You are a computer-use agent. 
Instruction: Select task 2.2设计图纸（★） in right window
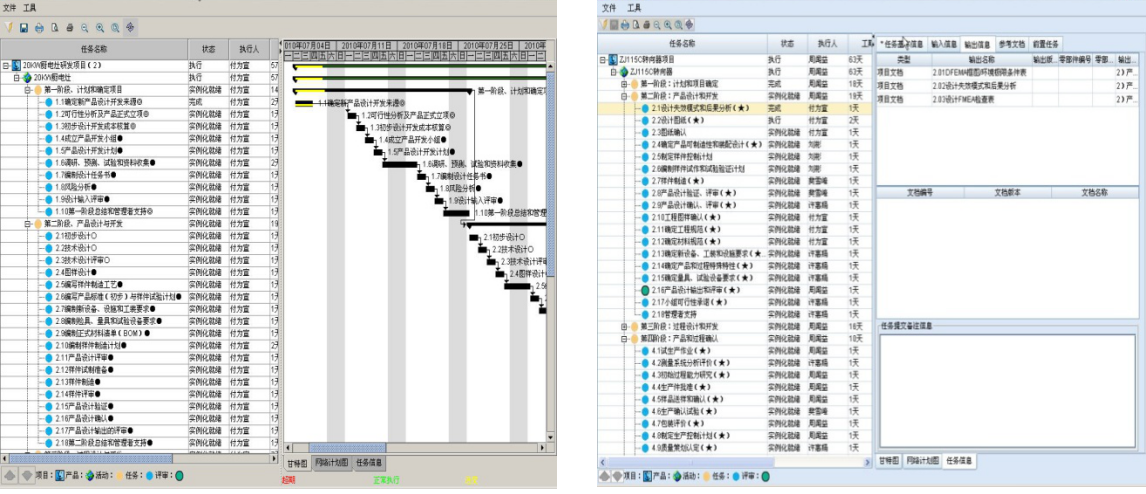678,120
